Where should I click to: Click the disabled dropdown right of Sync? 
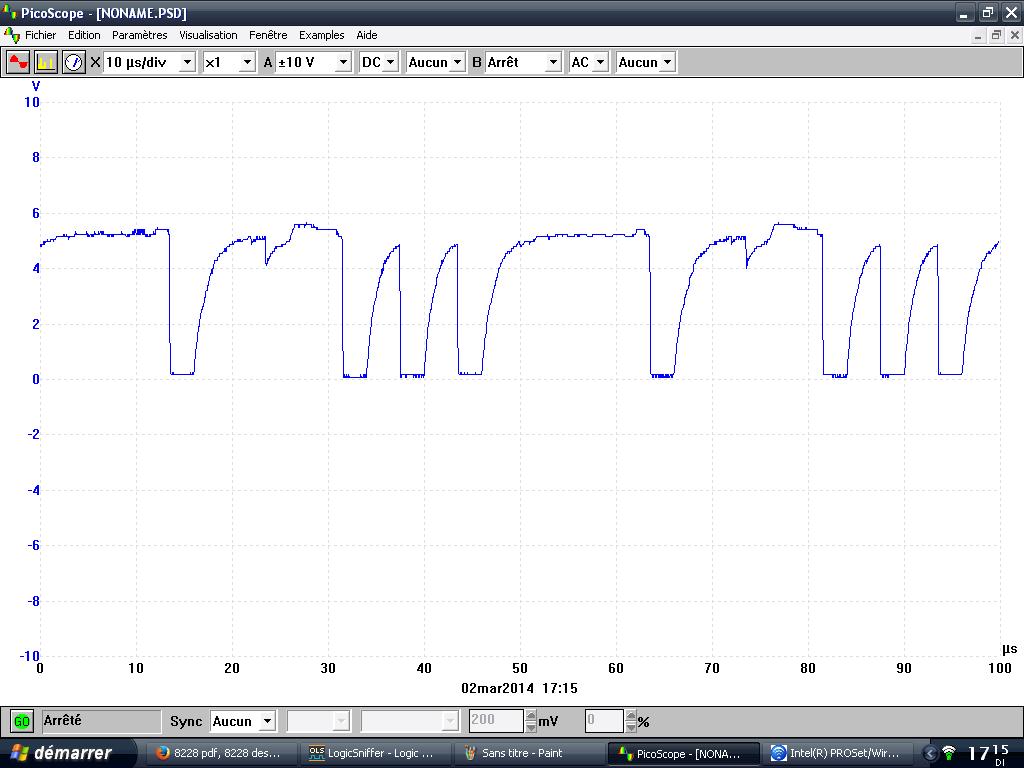(318, 721)
